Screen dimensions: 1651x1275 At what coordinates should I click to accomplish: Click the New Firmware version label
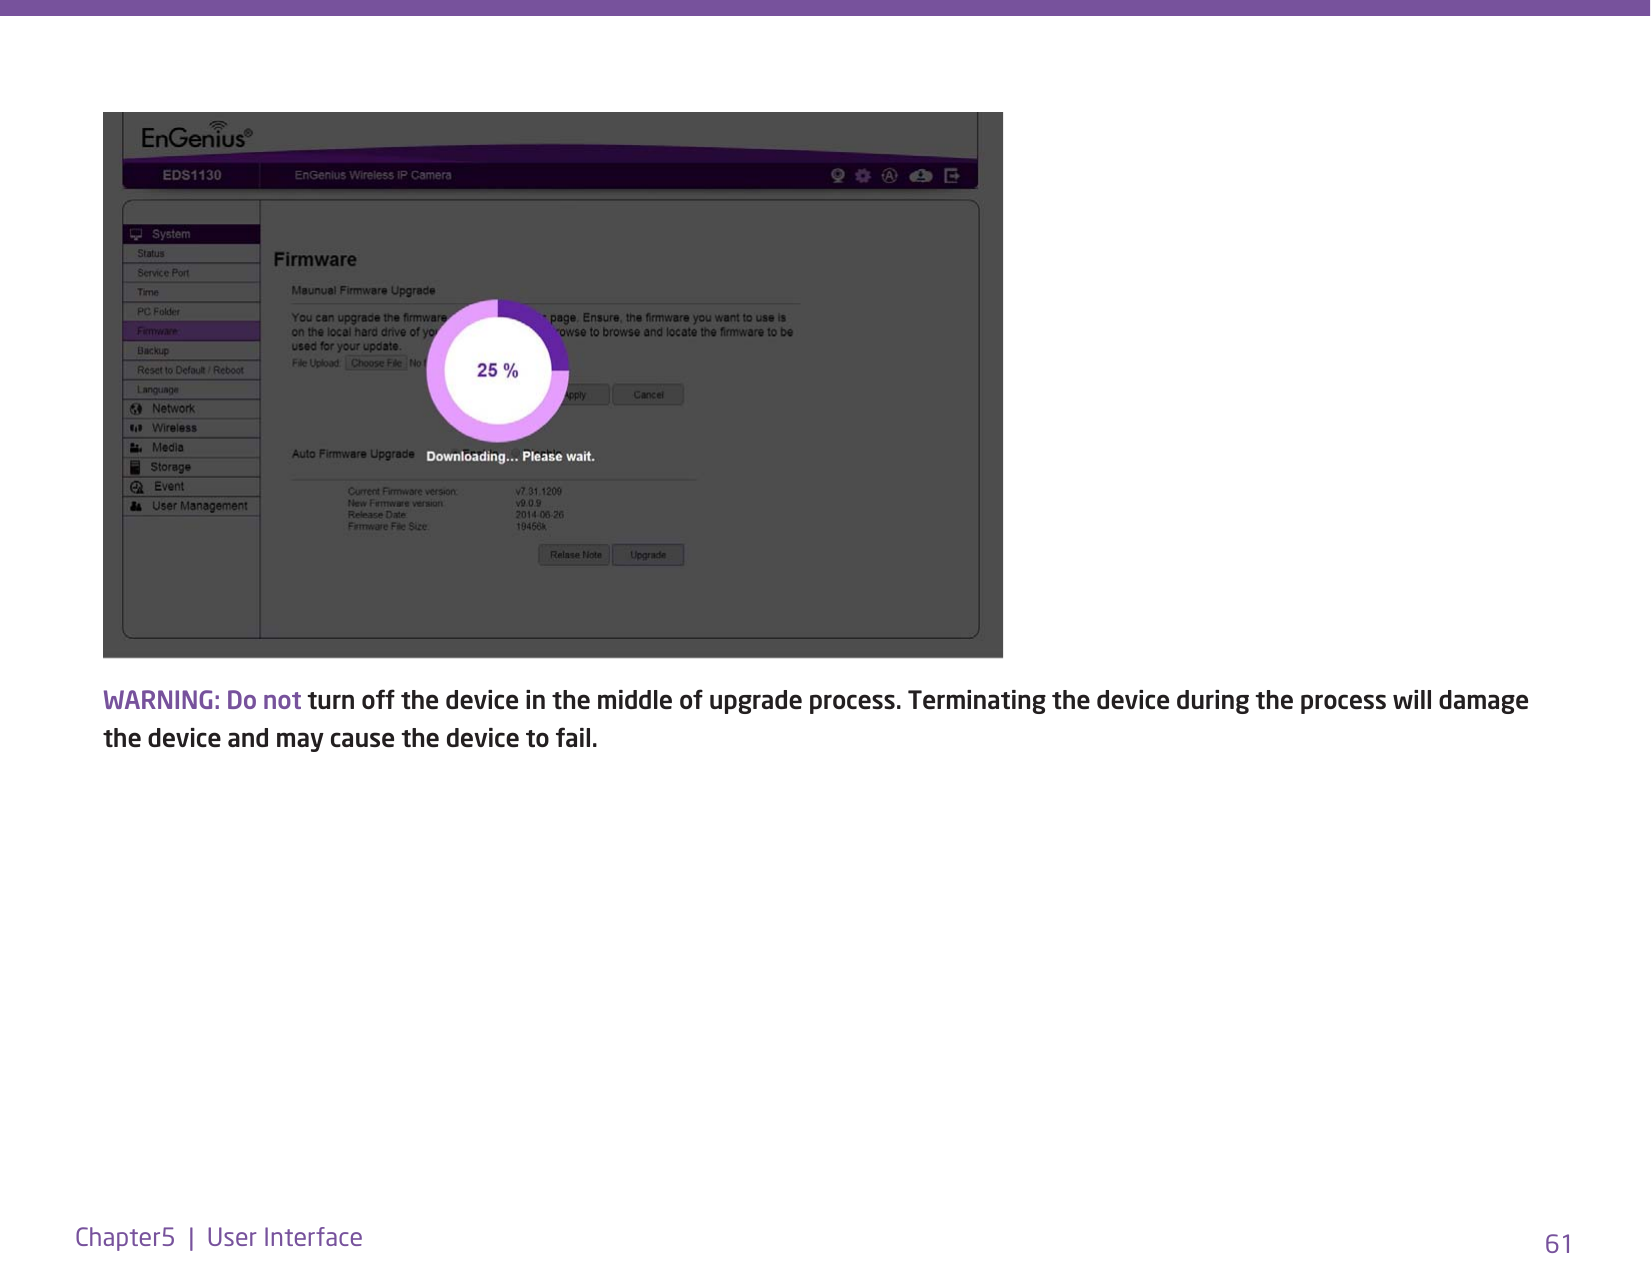pos(396,504)
